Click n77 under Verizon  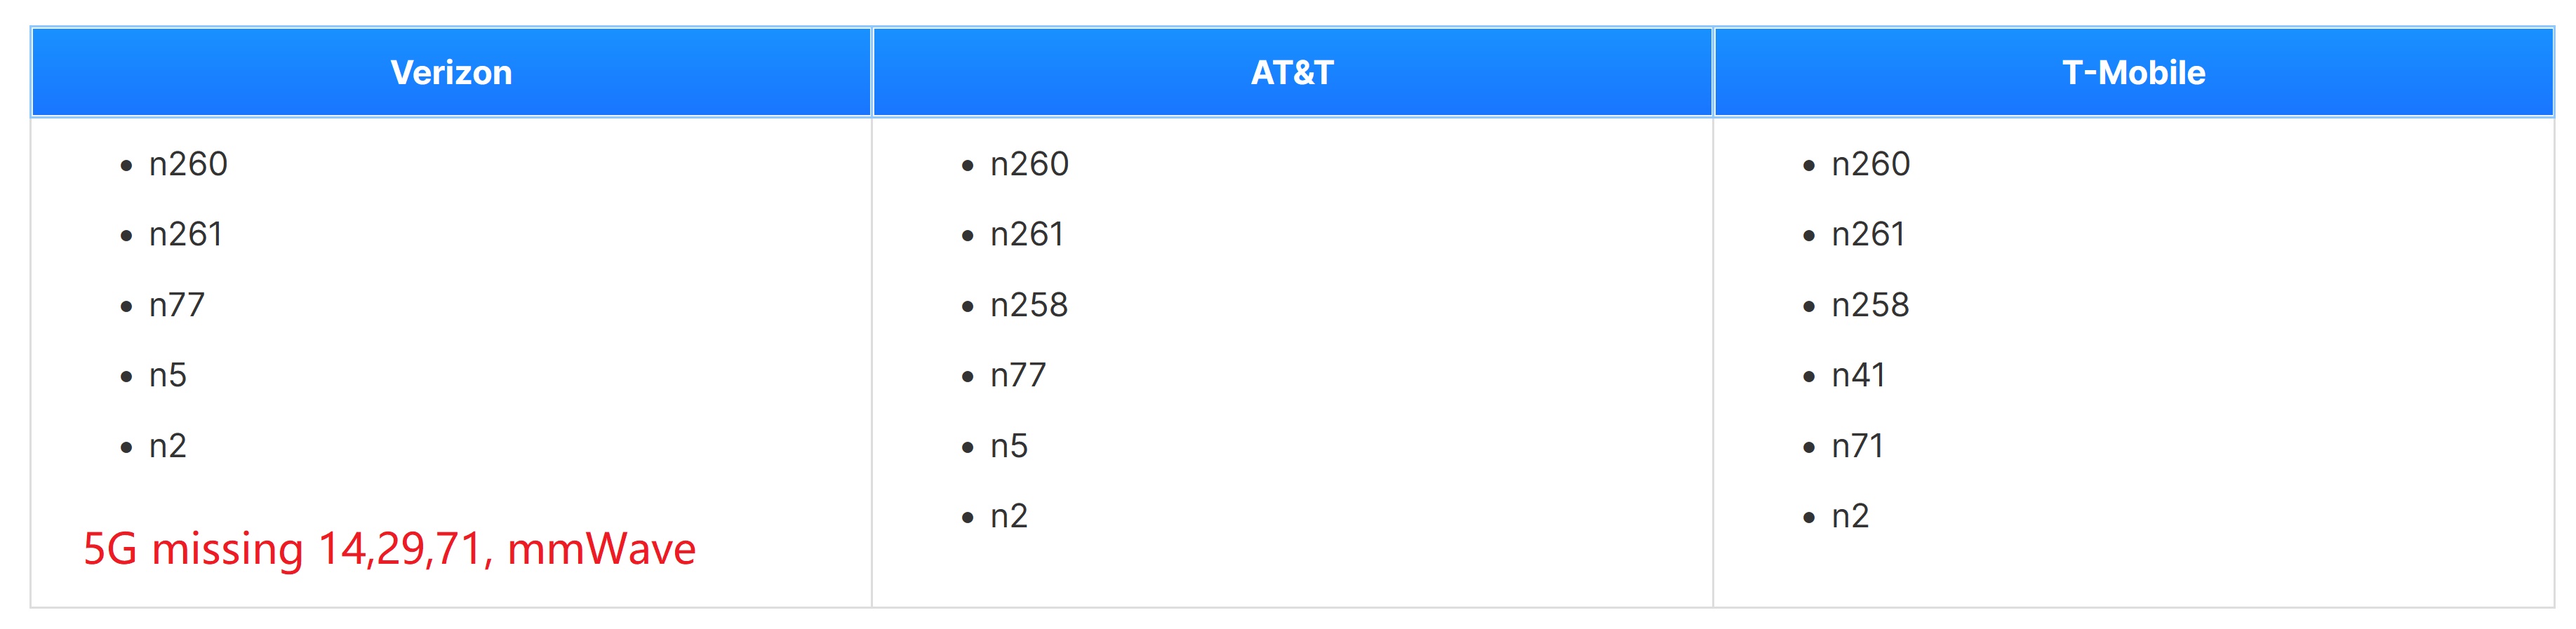coord(177,305)
